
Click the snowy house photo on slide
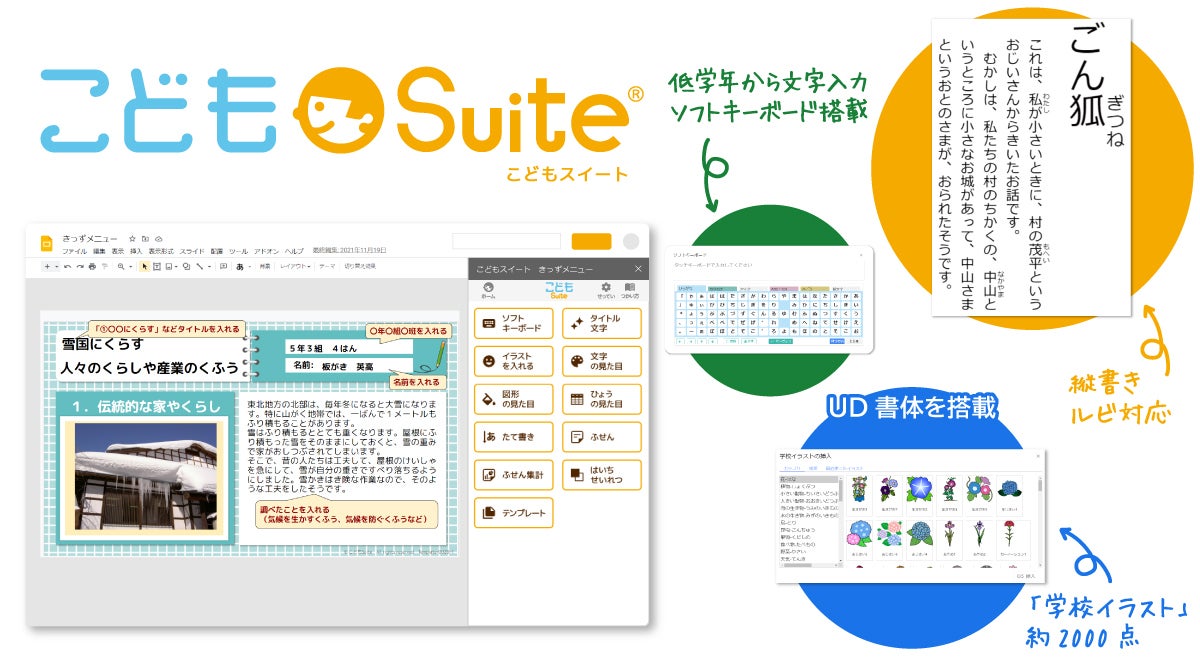[146, 476]
